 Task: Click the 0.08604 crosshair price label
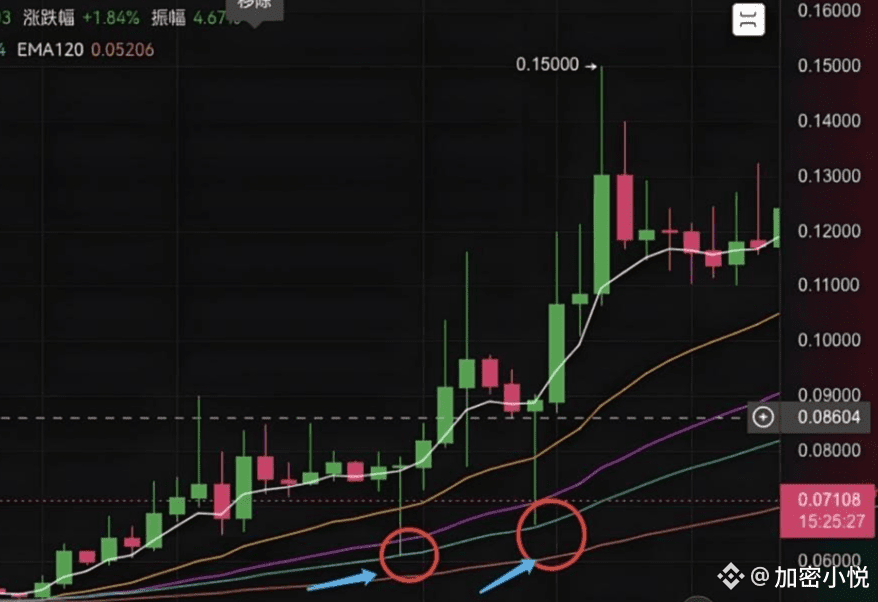click(829, 417)
